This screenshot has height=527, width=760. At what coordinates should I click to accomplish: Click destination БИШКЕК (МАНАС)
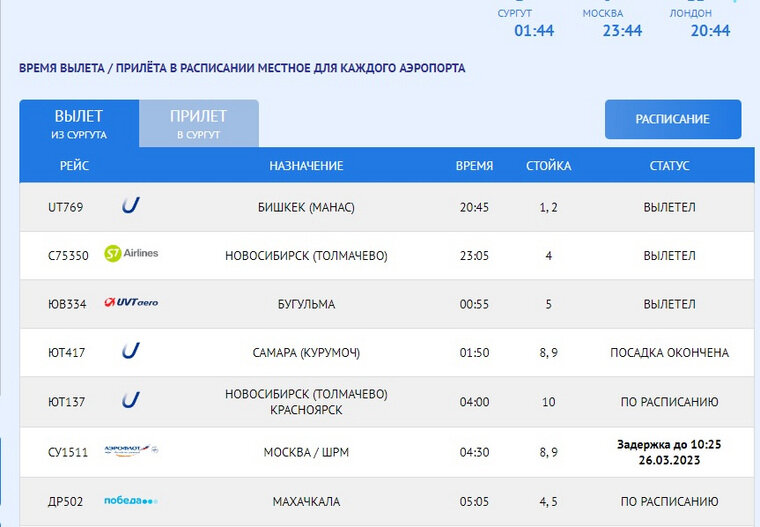[x=306, y=208]
